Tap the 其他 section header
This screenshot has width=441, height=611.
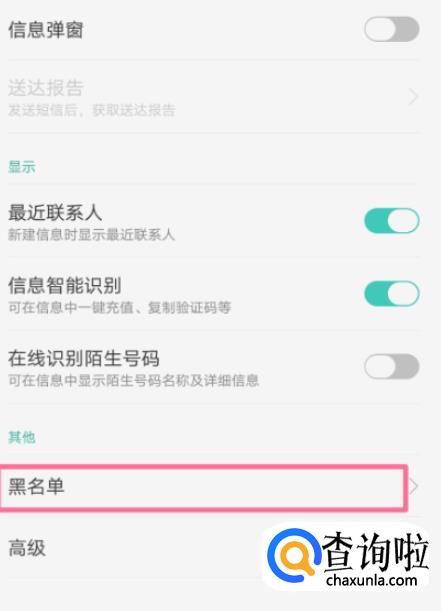tap(22, 437)
